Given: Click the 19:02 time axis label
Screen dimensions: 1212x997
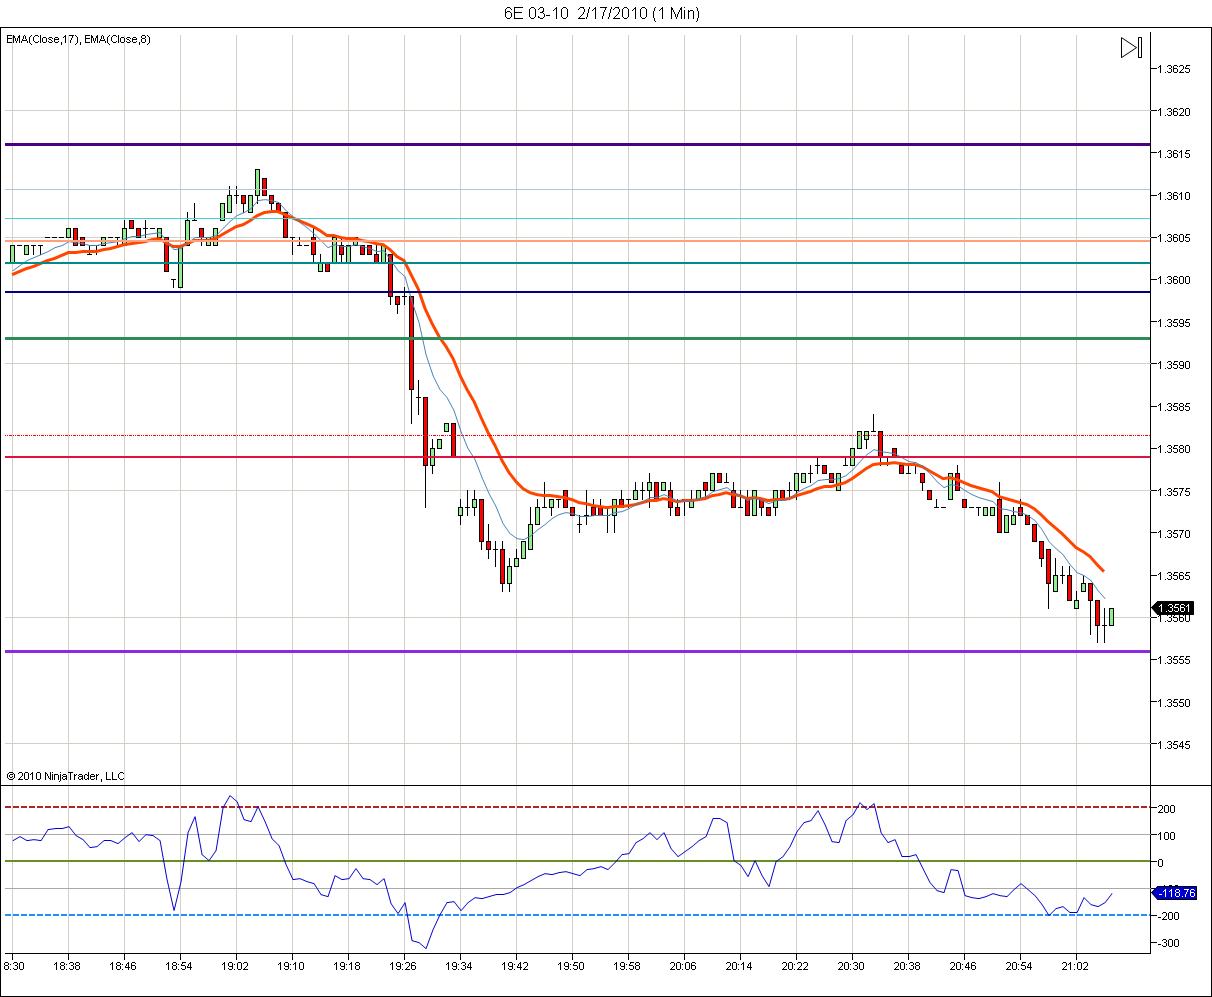Looking at the screenshot, I should click(x=236, y=967).
